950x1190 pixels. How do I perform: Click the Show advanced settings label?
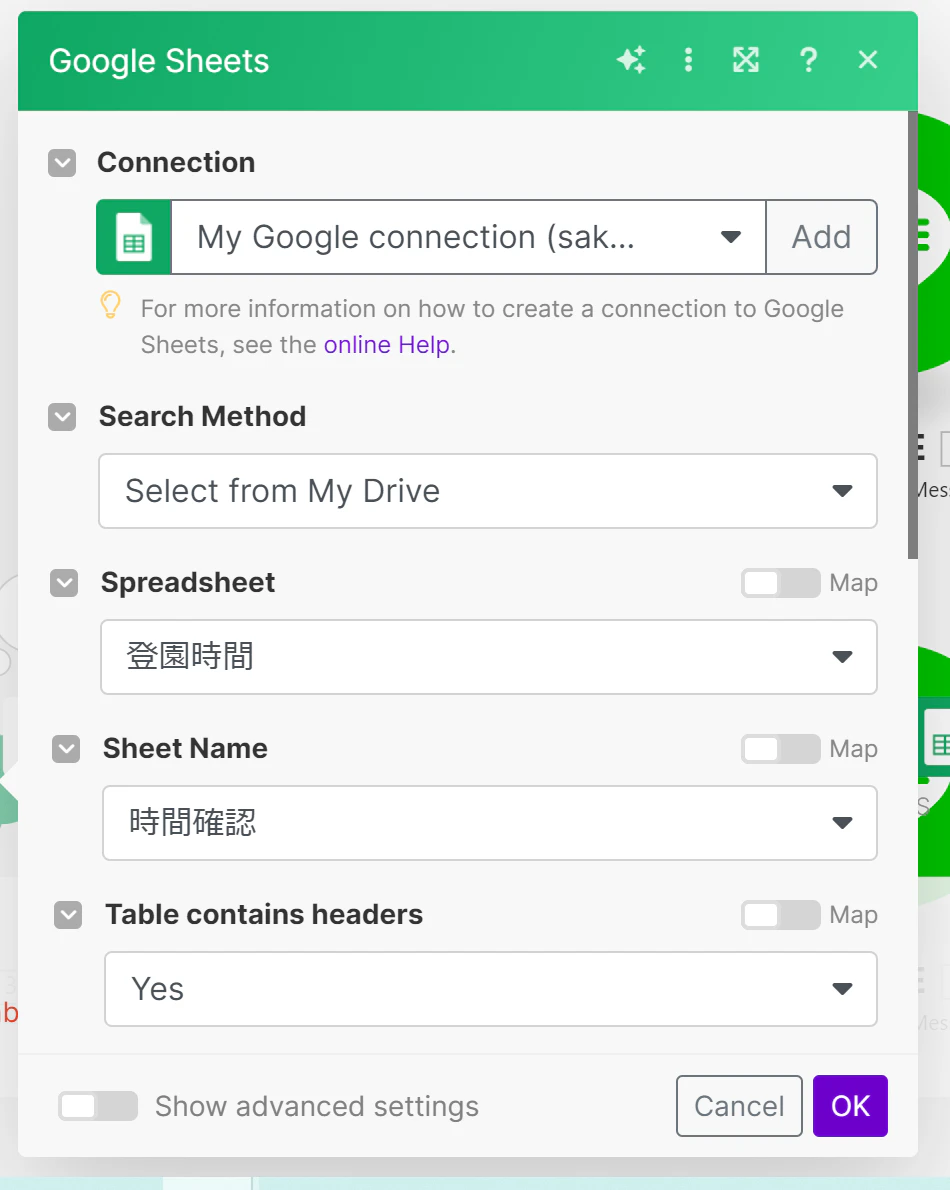pyautogui.click(x=317, y=1107)
